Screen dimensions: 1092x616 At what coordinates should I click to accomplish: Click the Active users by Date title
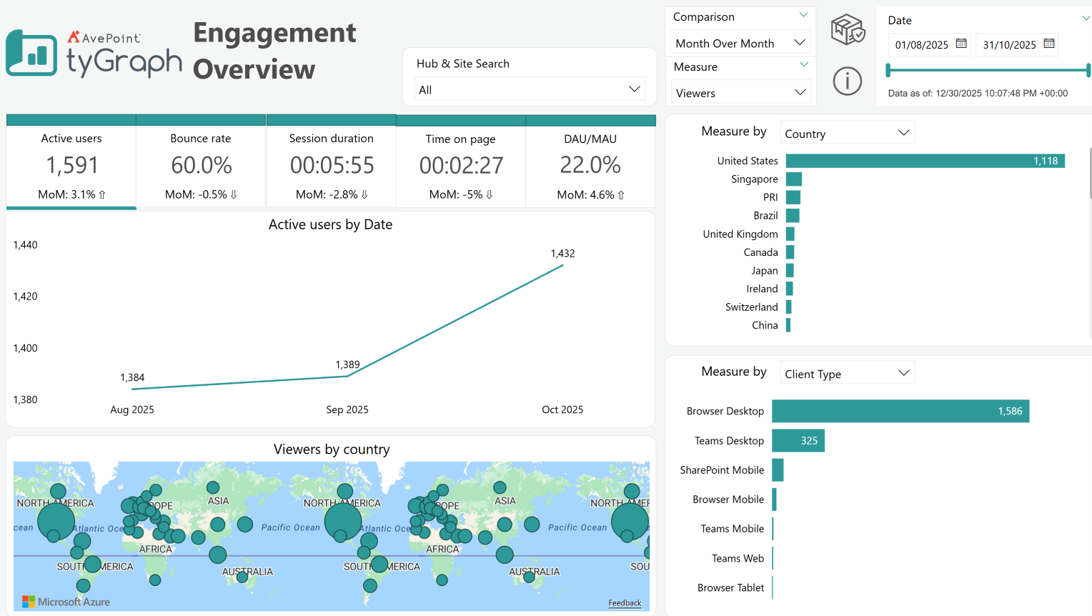click(330, 224)
